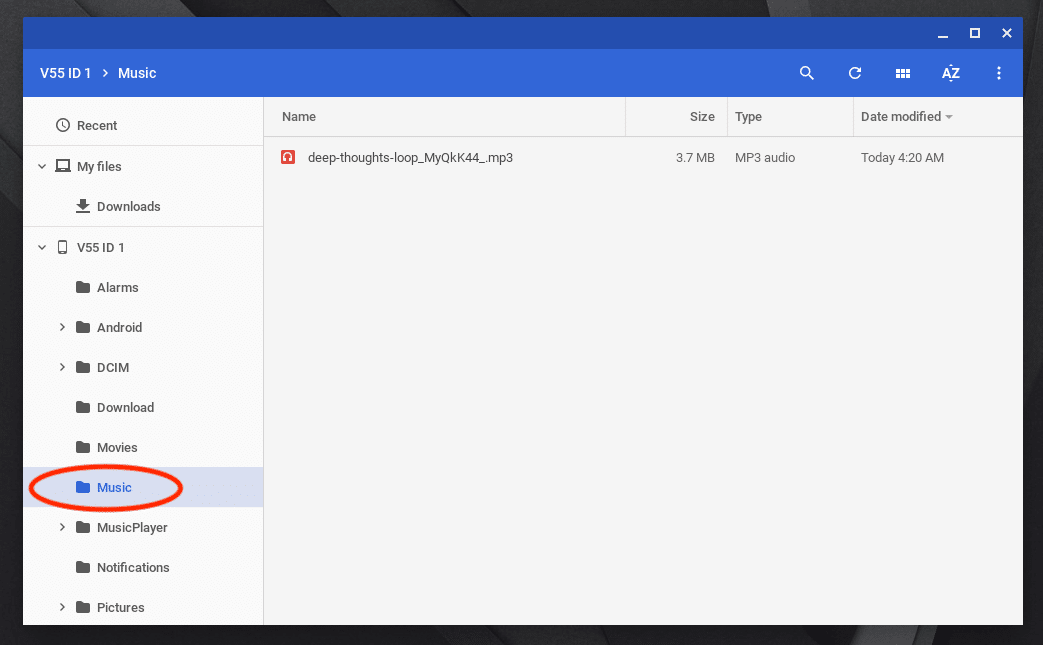Select the Downloads folder under My files
1043x645 pixels.
[x=128, y=206]
